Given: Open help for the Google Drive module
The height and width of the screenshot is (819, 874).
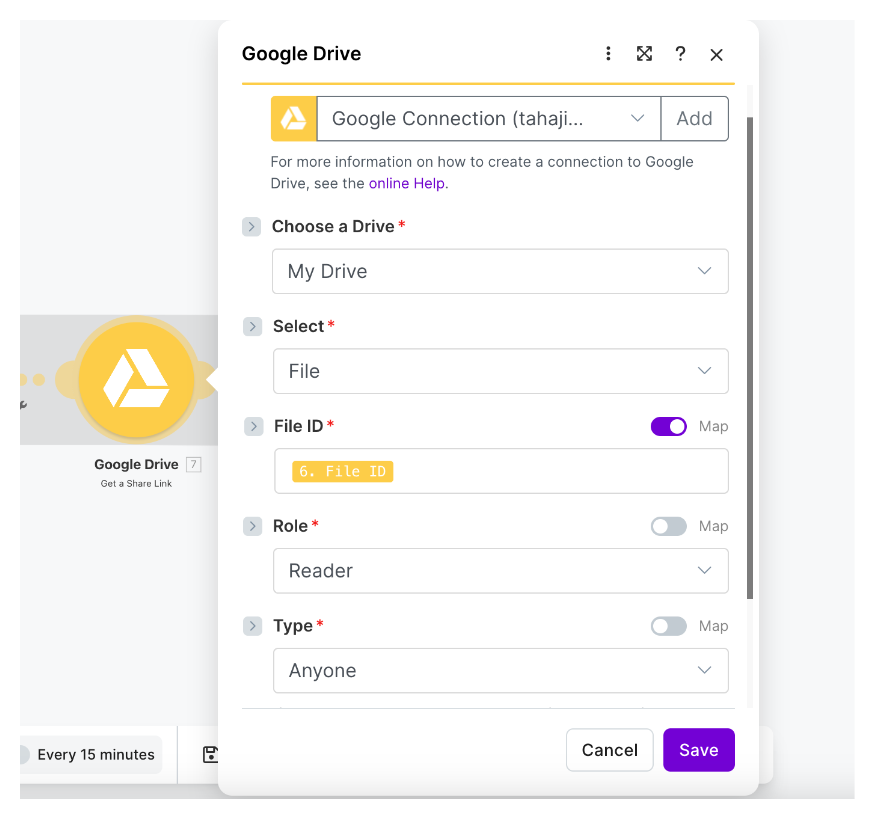Looking at the screenshot, I should coord(680,54).
